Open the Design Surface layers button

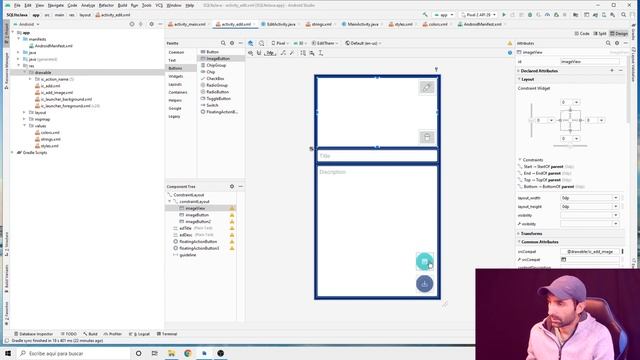click(251, 43)
